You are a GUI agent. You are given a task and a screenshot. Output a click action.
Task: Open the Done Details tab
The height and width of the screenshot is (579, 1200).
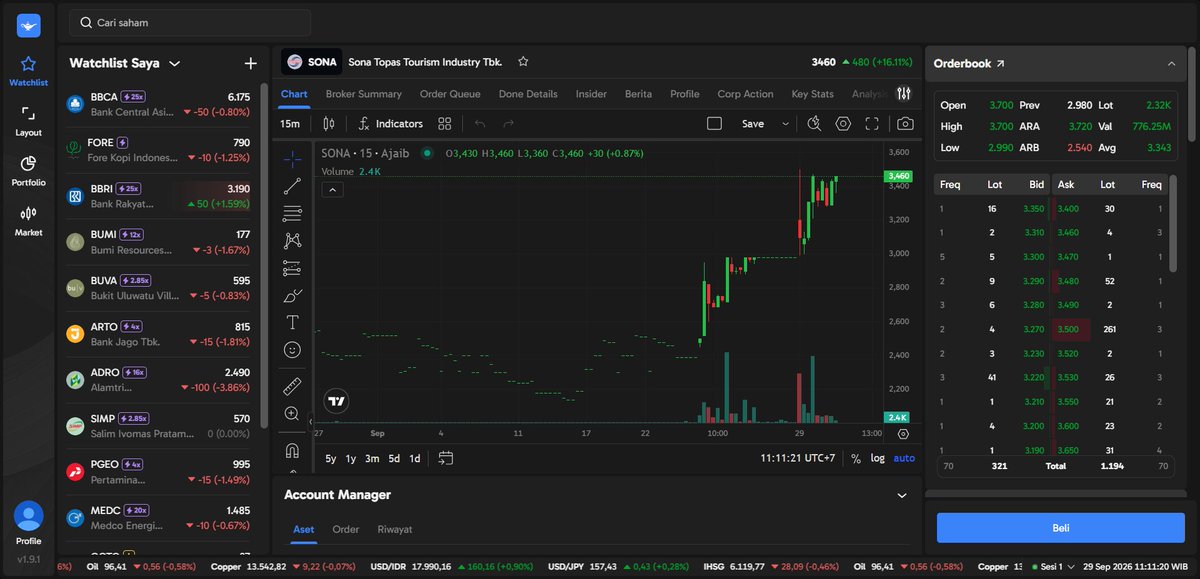[528, 94]
